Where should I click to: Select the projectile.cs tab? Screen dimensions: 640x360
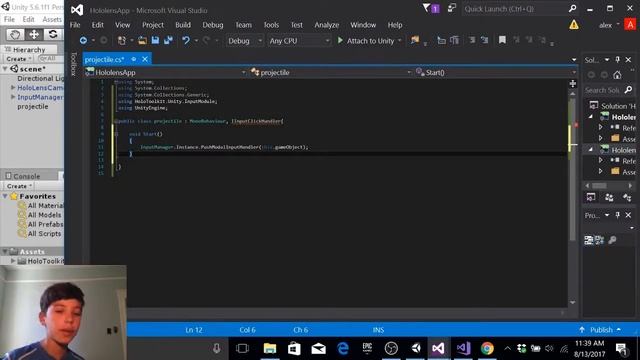pos(104,60)
